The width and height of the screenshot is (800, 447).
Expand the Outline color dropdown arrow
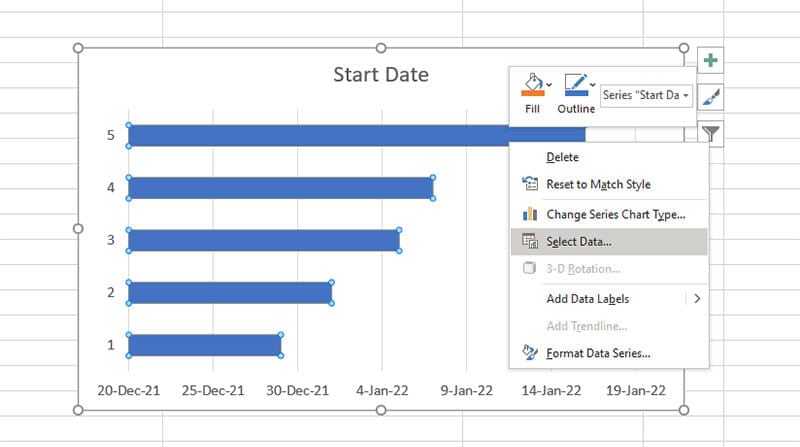pos(592,85)
